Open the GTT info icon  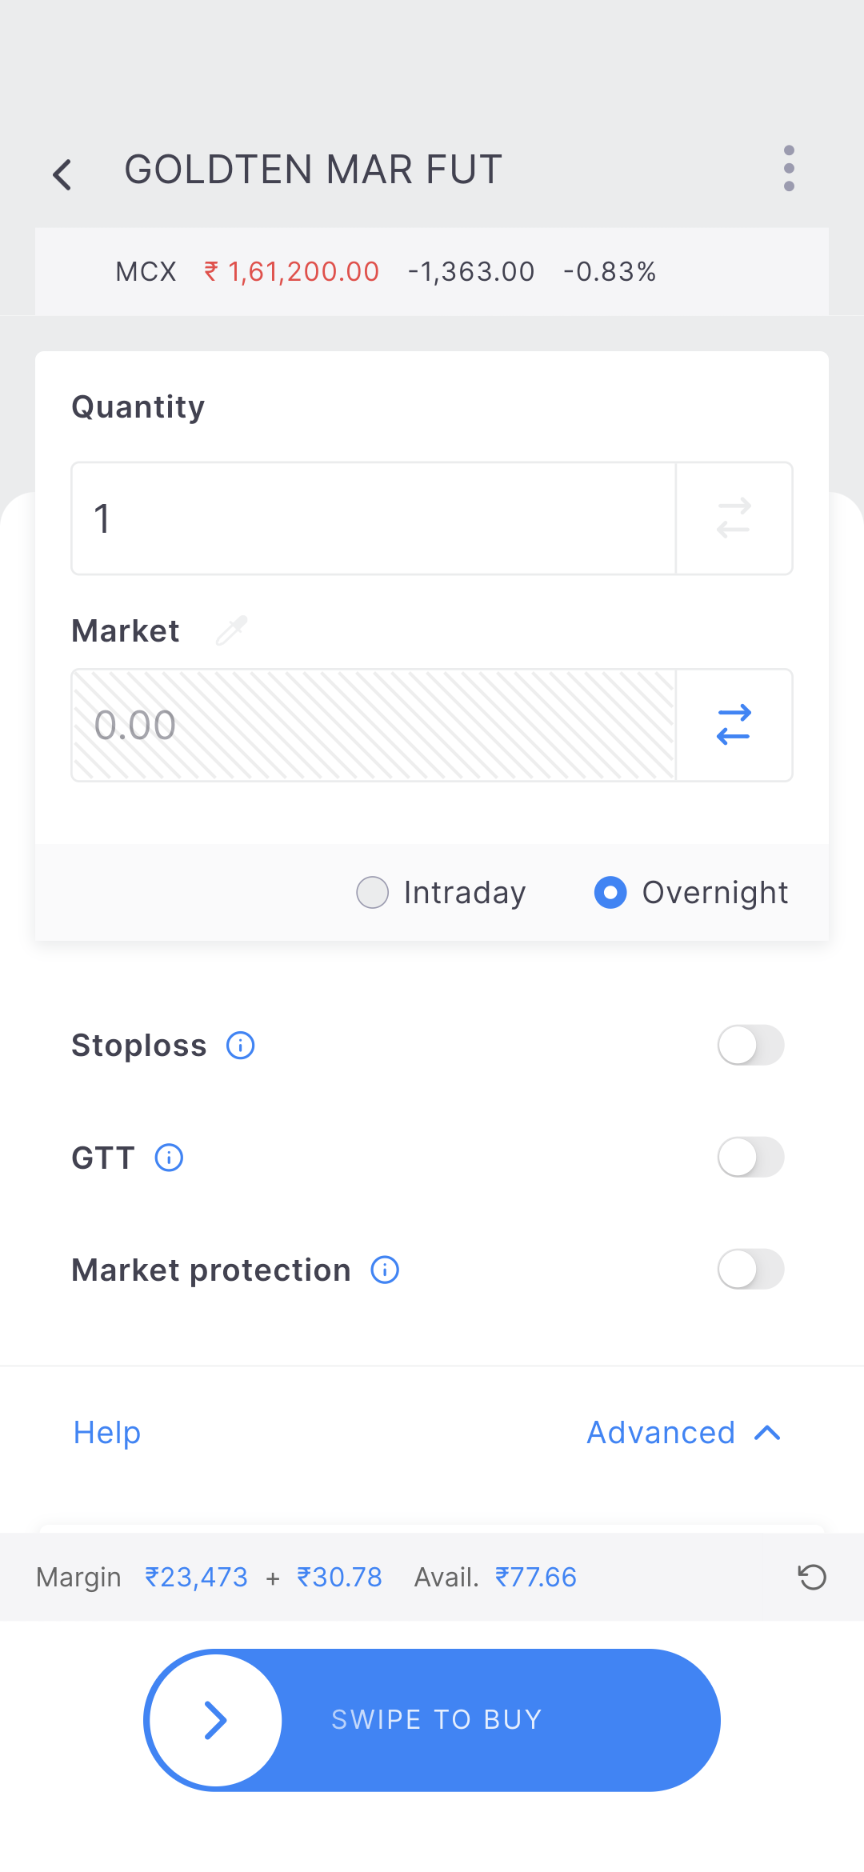[x=169, y=1157]
